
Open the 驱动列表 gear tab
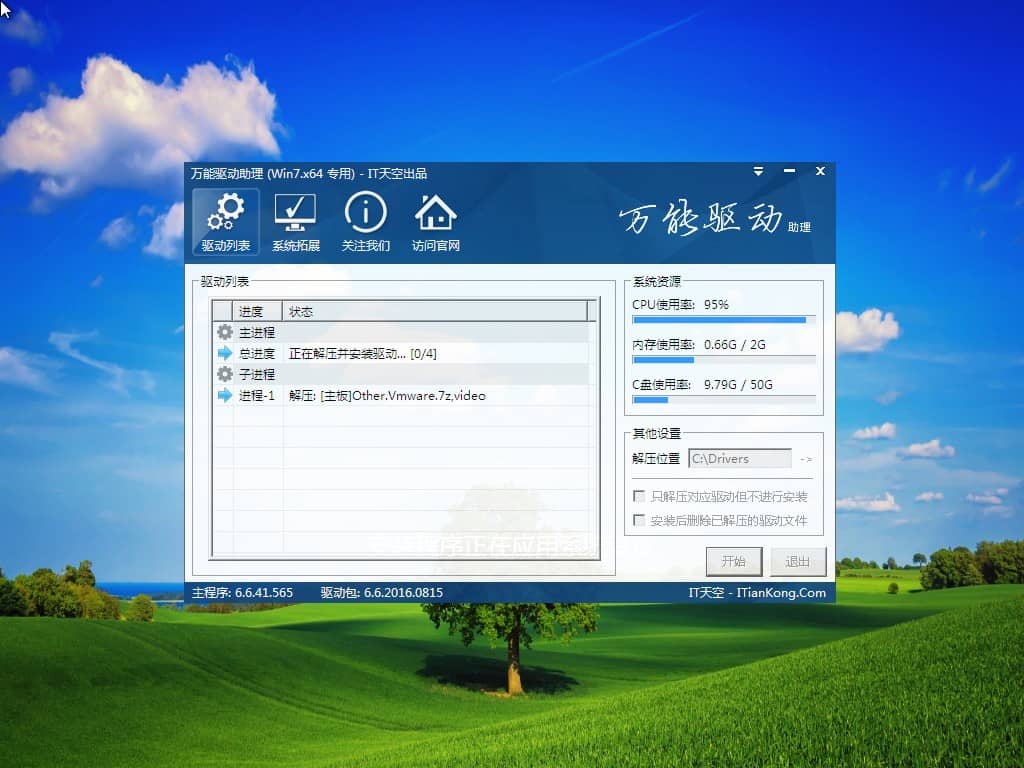point(226,222)
